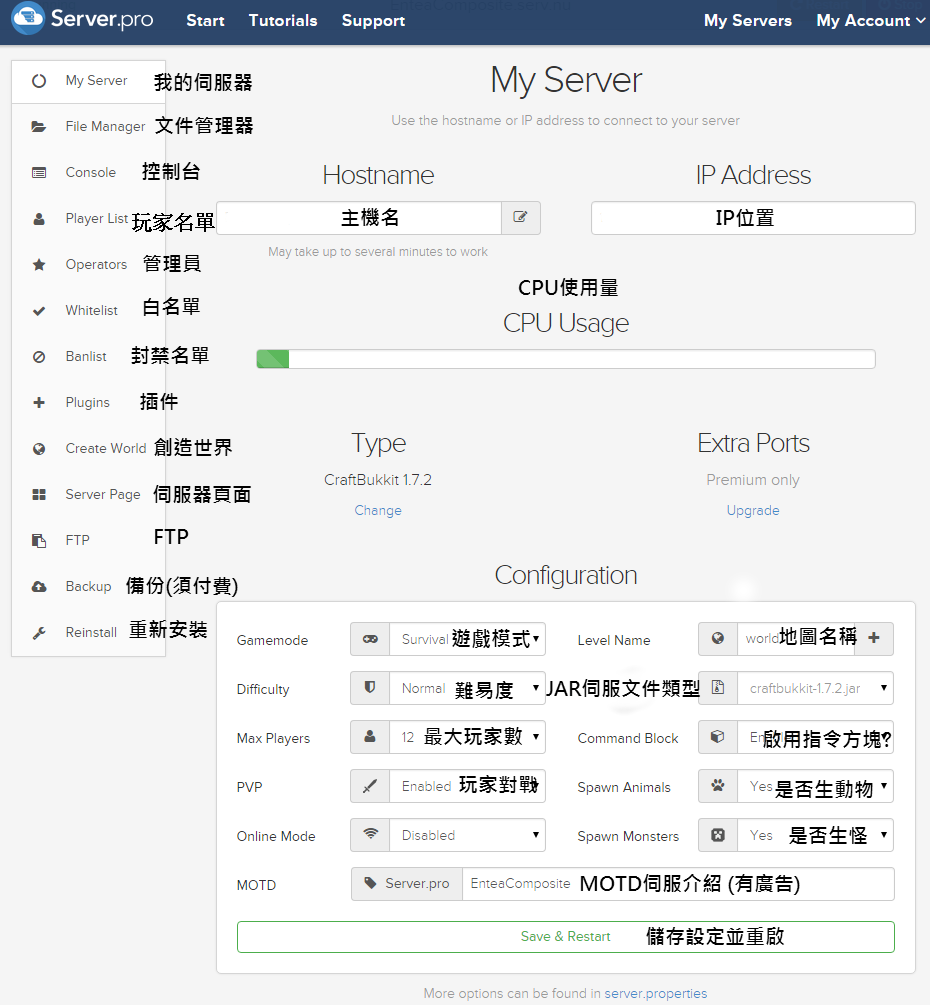Viewport: 930px width, 1005px height.
Task: Click the Banlist ban icon
Action: pyautogui.click(x=39, y=357)
